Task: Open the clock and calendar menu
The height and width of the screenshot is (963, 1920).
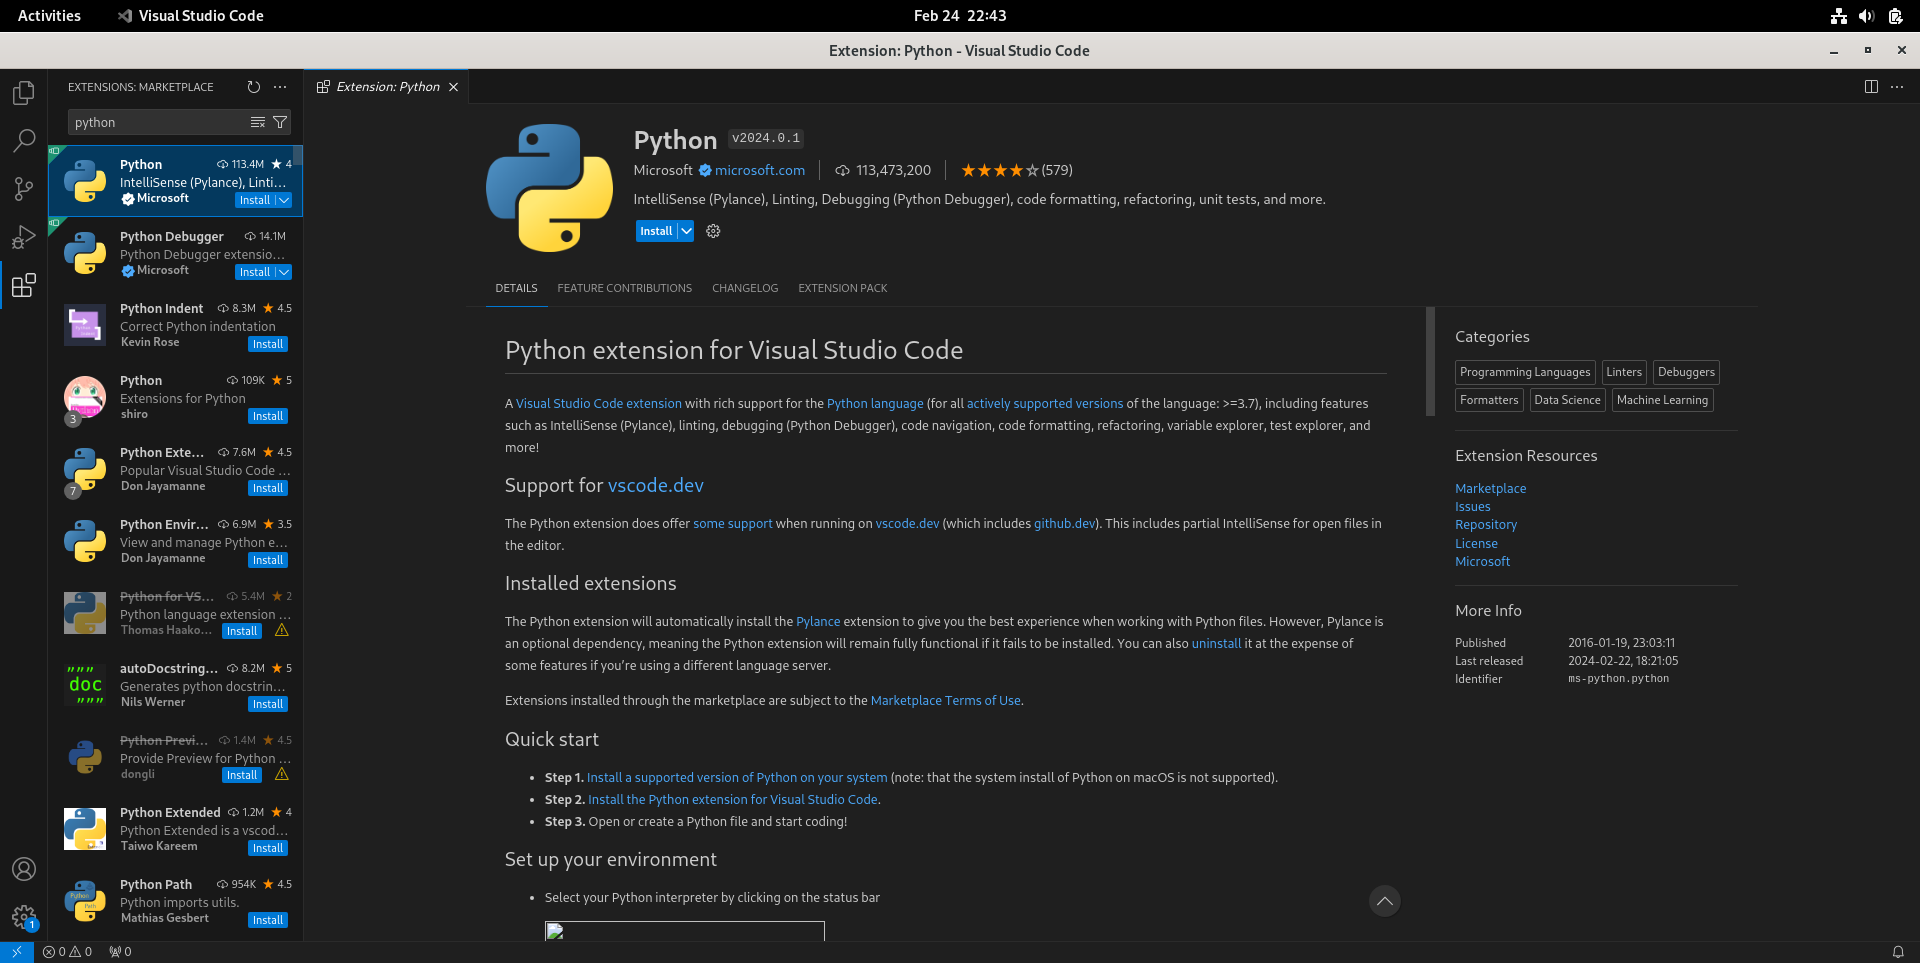Action: 960,16
